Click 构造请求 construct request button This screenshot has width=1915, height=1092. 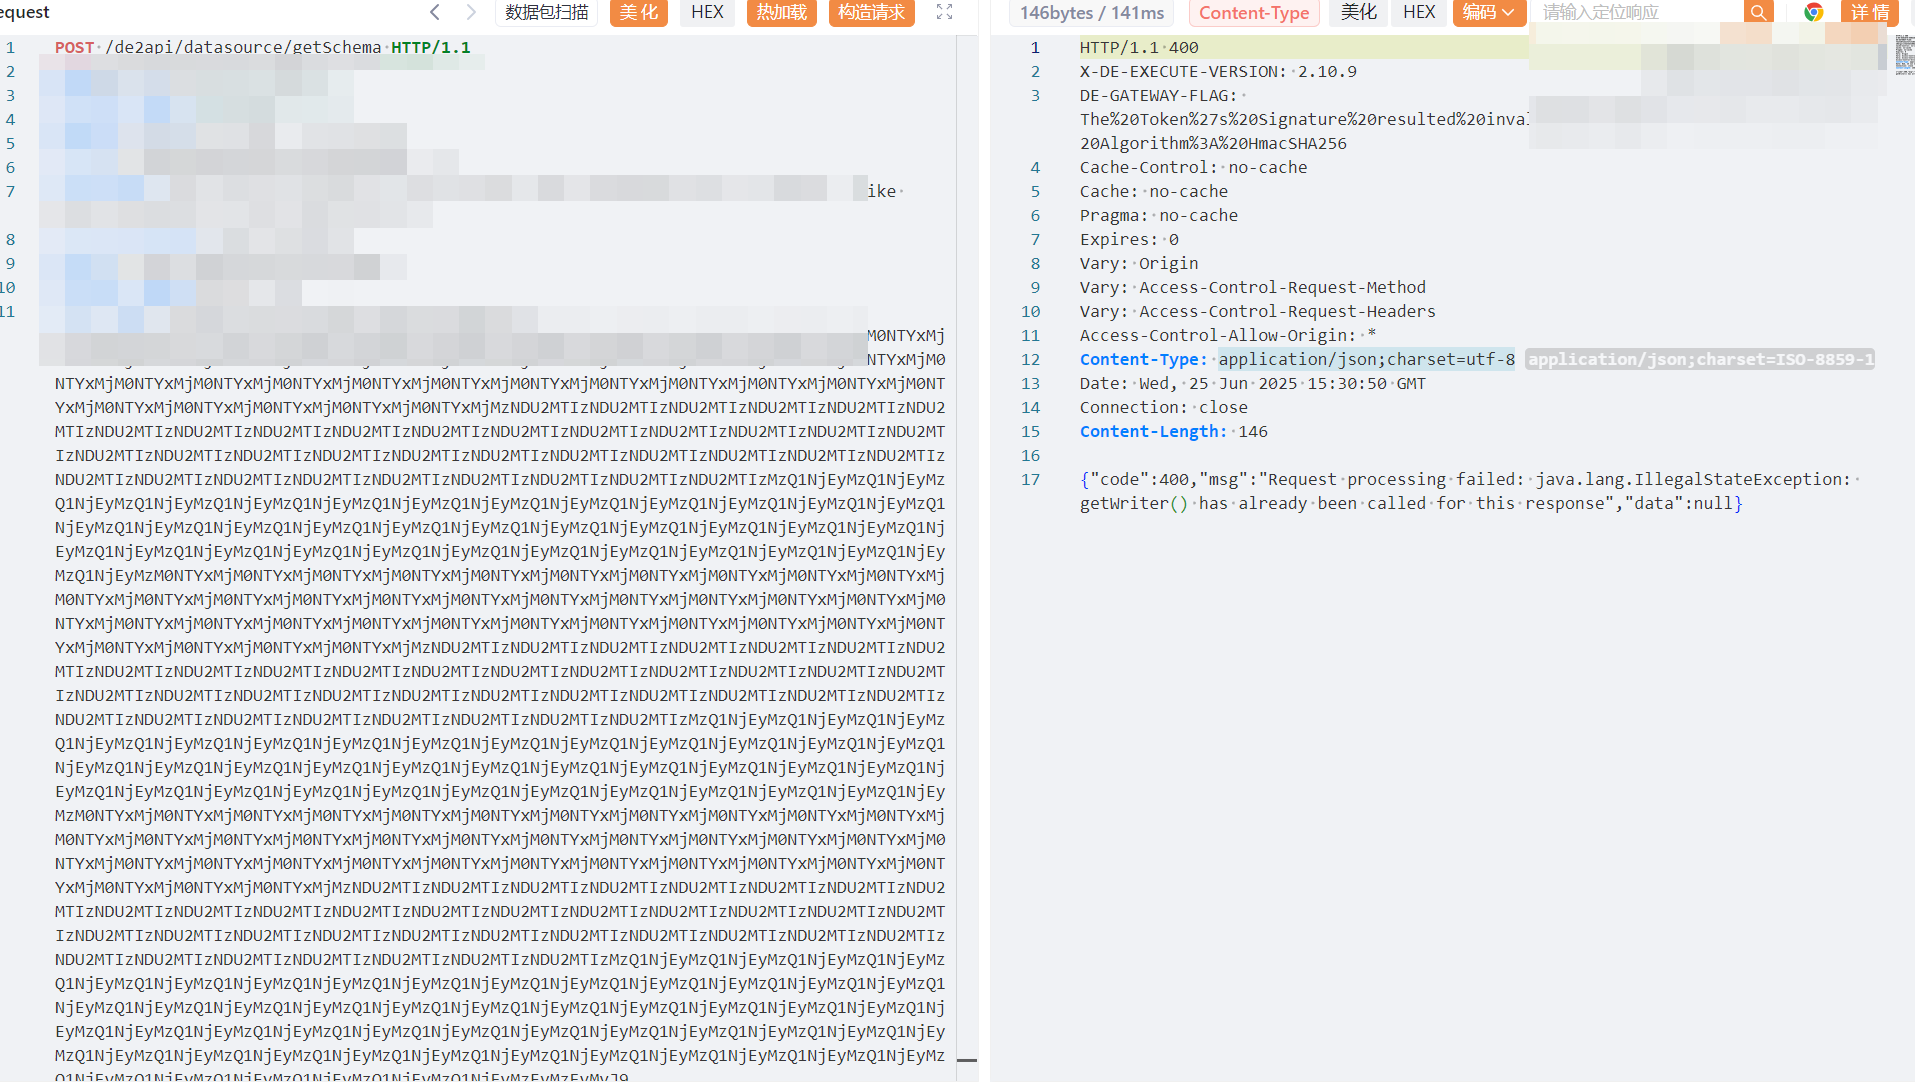pyautogui.click(x=871, y=12)
